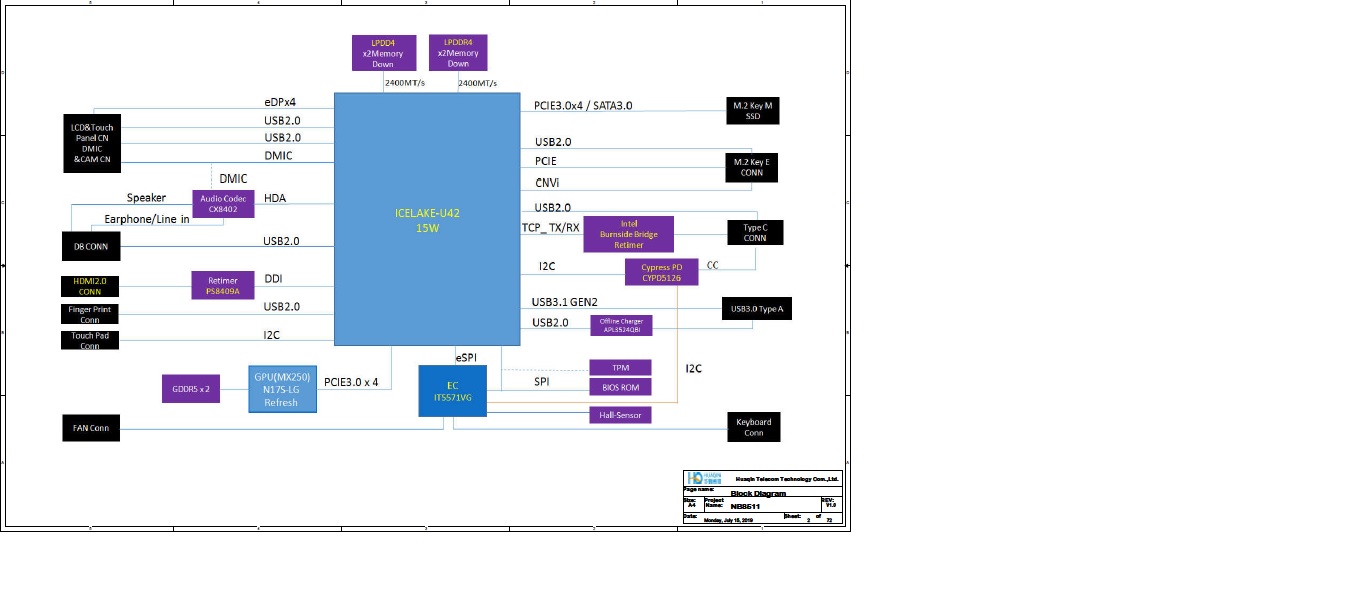Click the HDMI2.0 CONN block
Screen dimensions: 1360x601
coord(90,286)
